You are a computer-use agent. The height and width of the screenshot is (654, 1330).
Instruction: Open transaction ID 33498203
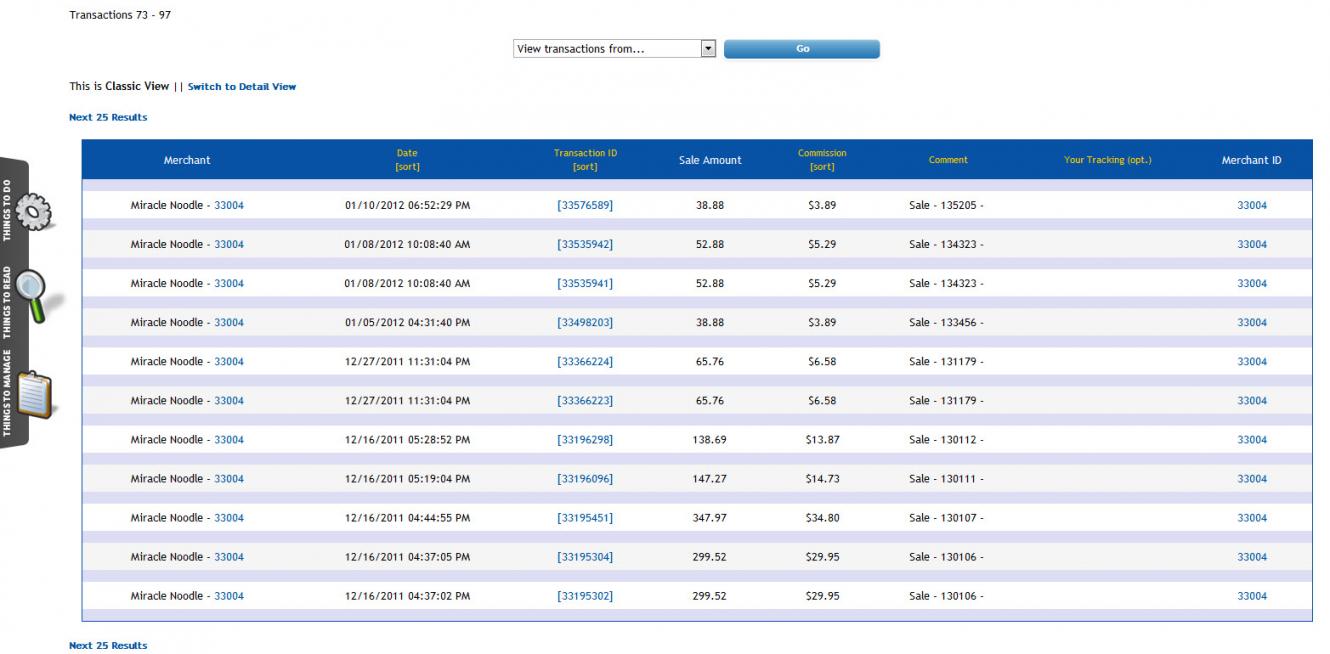point(585,322)
